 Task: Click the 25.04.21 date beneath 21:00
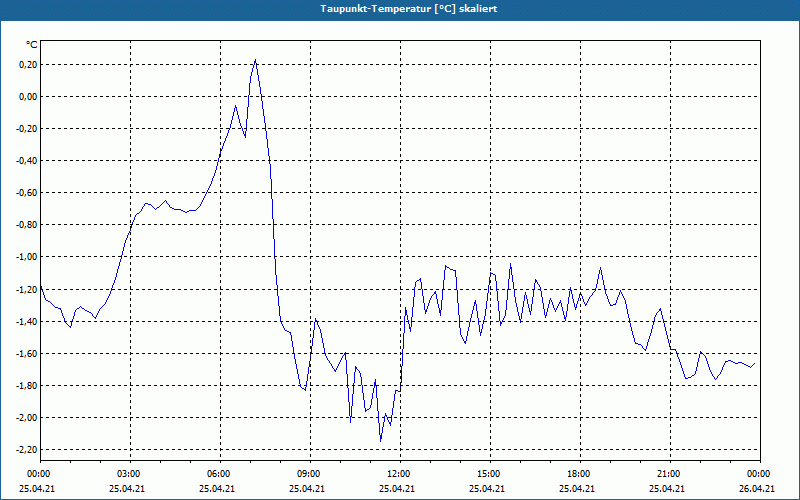pyautogui.click(x=667, y=488)
